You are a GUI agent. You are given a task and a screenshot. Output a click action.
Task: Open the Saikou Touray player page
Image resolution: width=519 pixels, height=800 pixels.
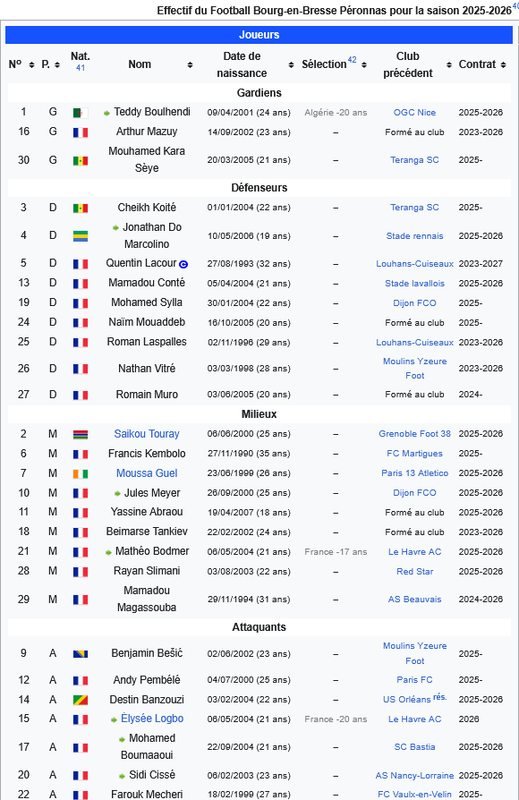146,434
